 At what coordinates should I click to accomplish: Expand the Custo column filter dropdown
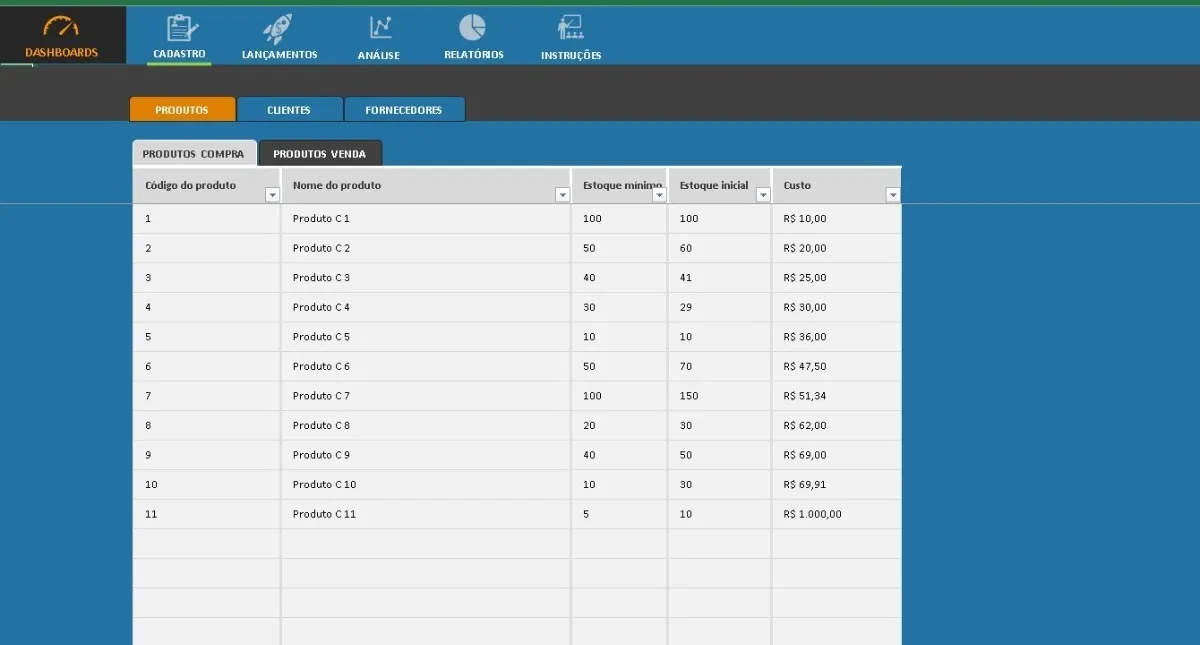click(x=893, y=195)
